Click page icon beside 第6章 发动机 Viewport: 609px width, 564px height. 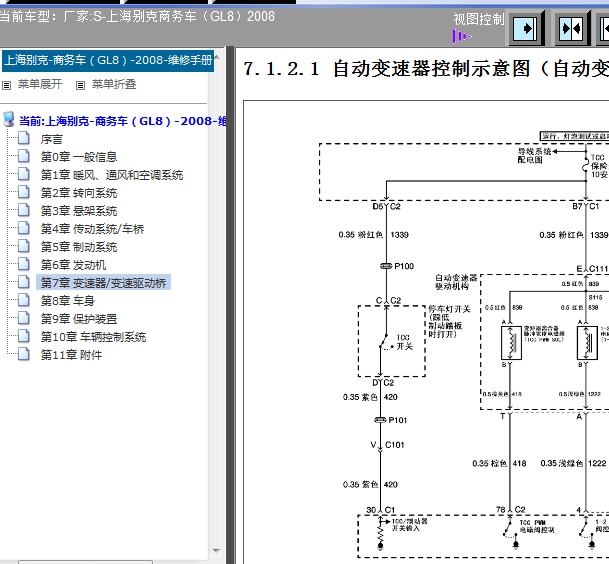tap(24, 264)
